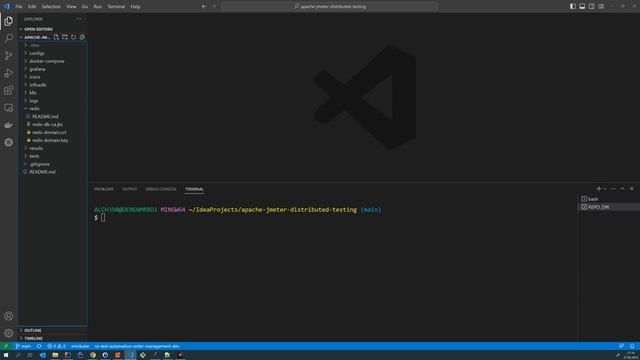Viewport: 640px width, 360px height.
Task: Switch to the PROBLEMS tab
Action: 104,189
